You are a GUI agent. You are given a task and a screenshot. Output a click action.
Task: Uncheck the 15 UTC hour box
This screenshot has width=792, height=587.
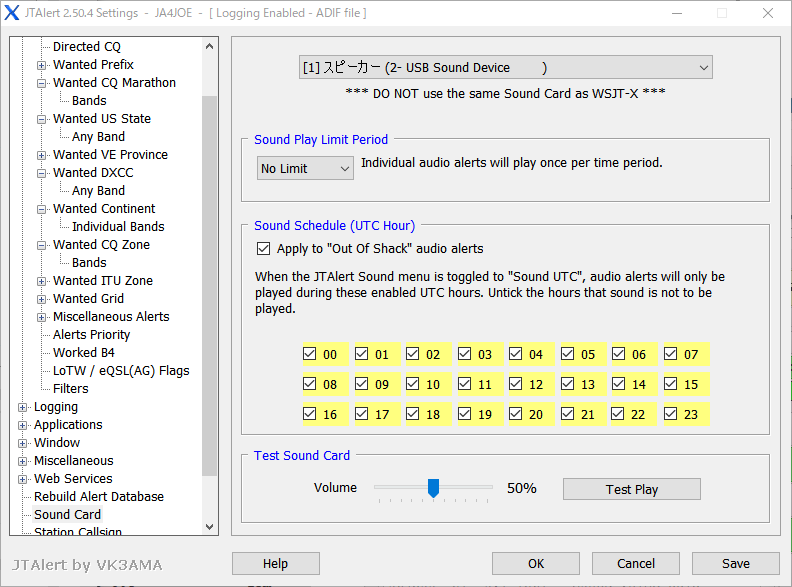click(671, 384)
